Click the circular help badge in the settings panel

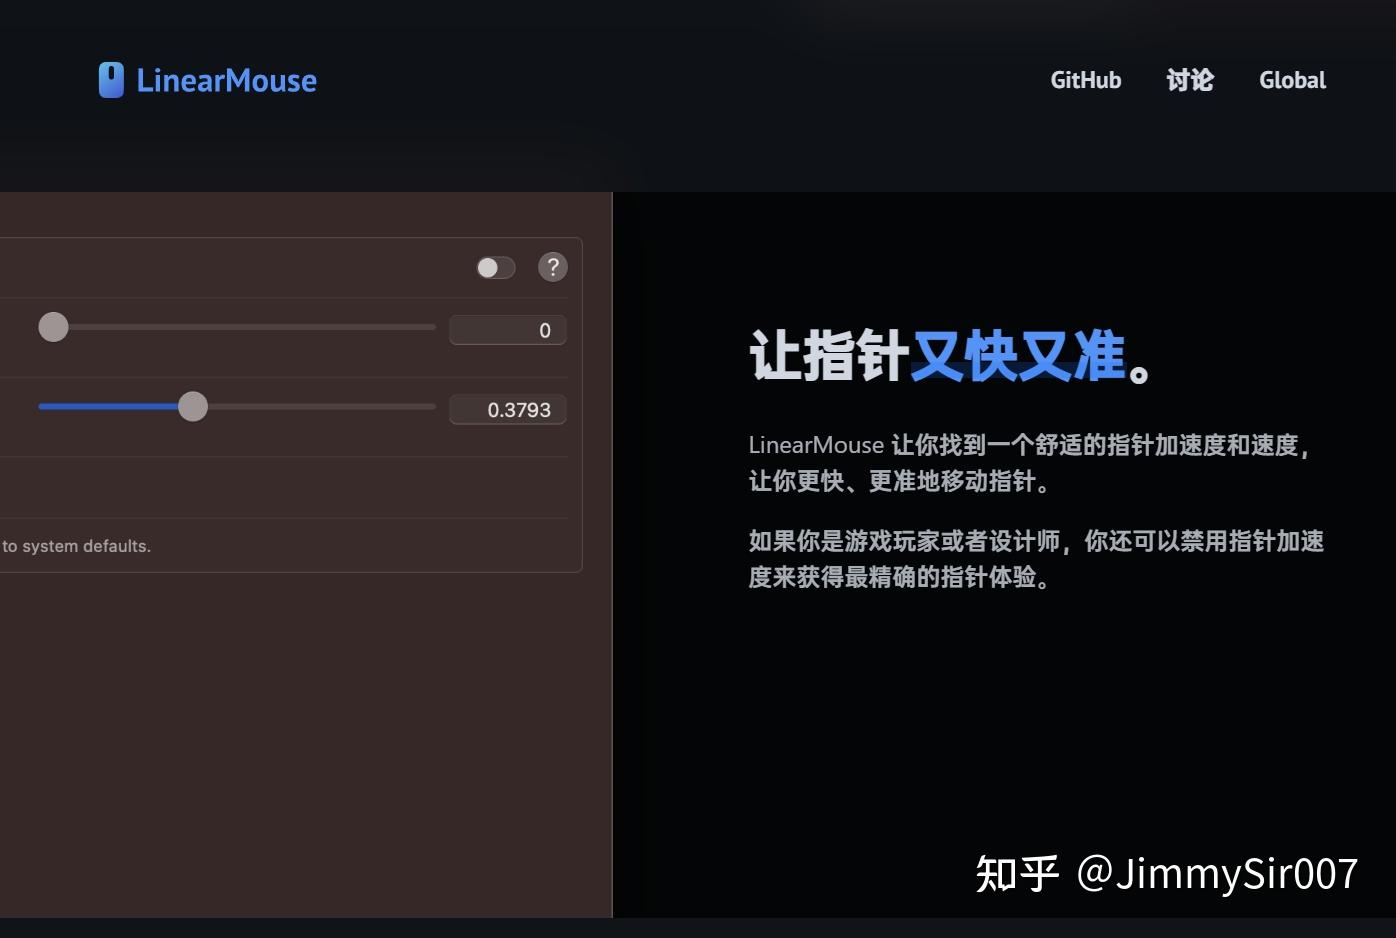(552, 267)
